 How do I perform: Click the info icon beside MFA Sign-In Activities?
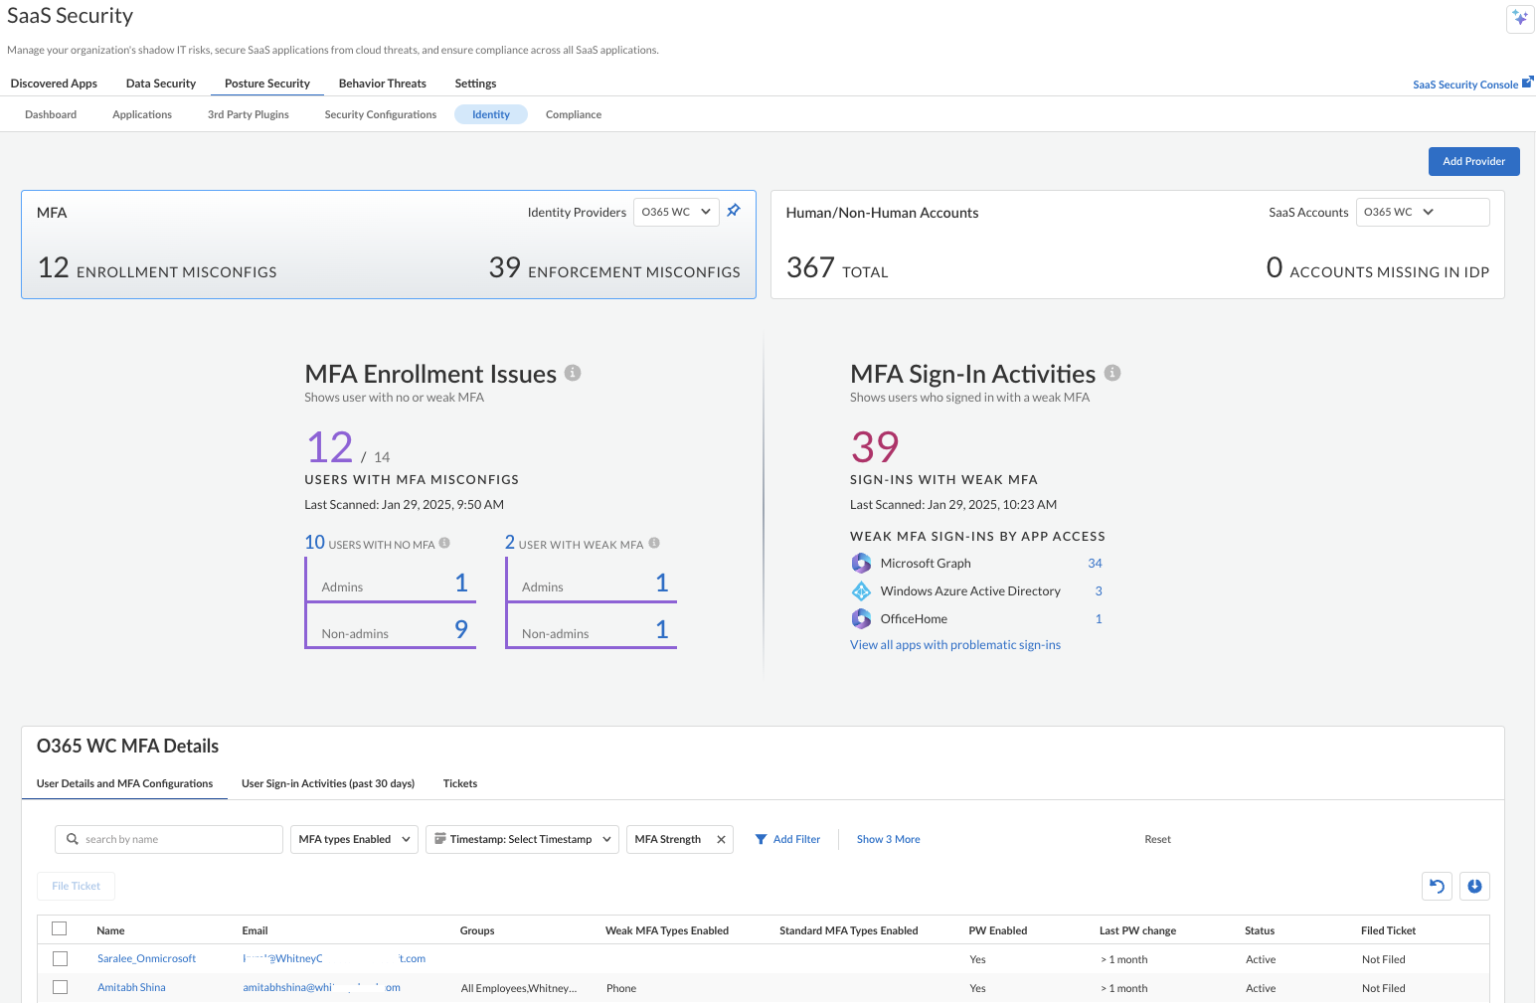[1112, 373]
